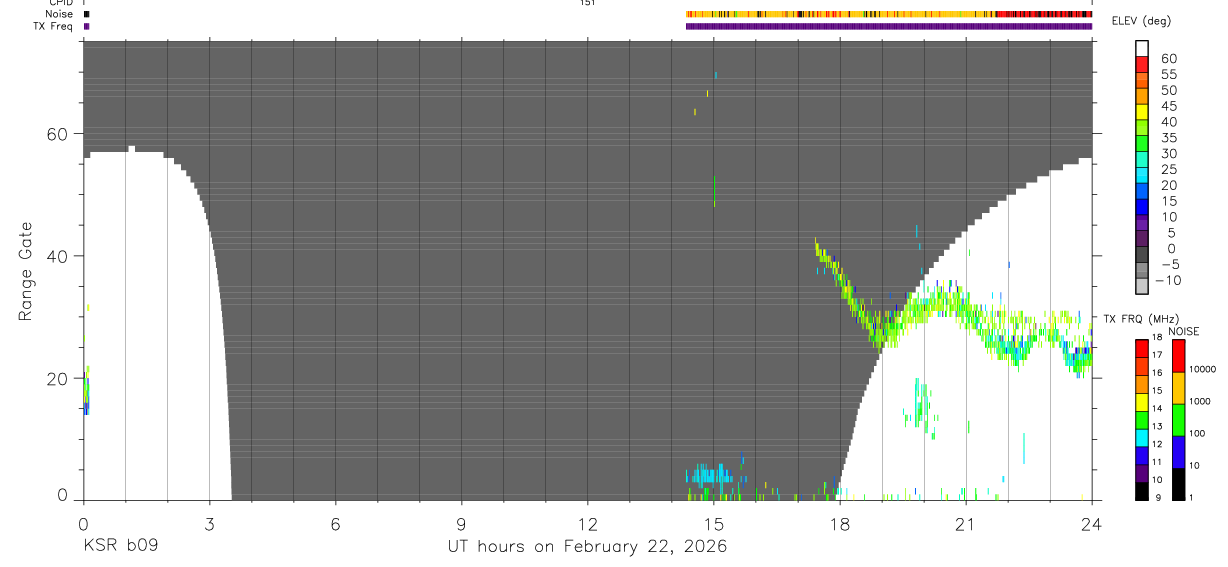1228x567 pixels.
Task: Click the yellow 40–45 segment of ELEV colorbar
Action: coord(1142,112)
